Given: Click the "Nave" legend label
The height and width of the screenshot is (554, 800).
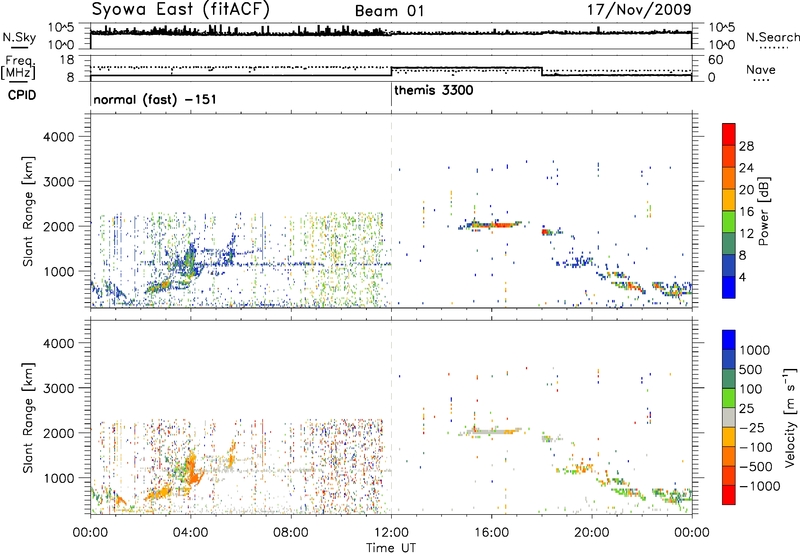Looking at the screenshot, I should [x=761, y=69].
